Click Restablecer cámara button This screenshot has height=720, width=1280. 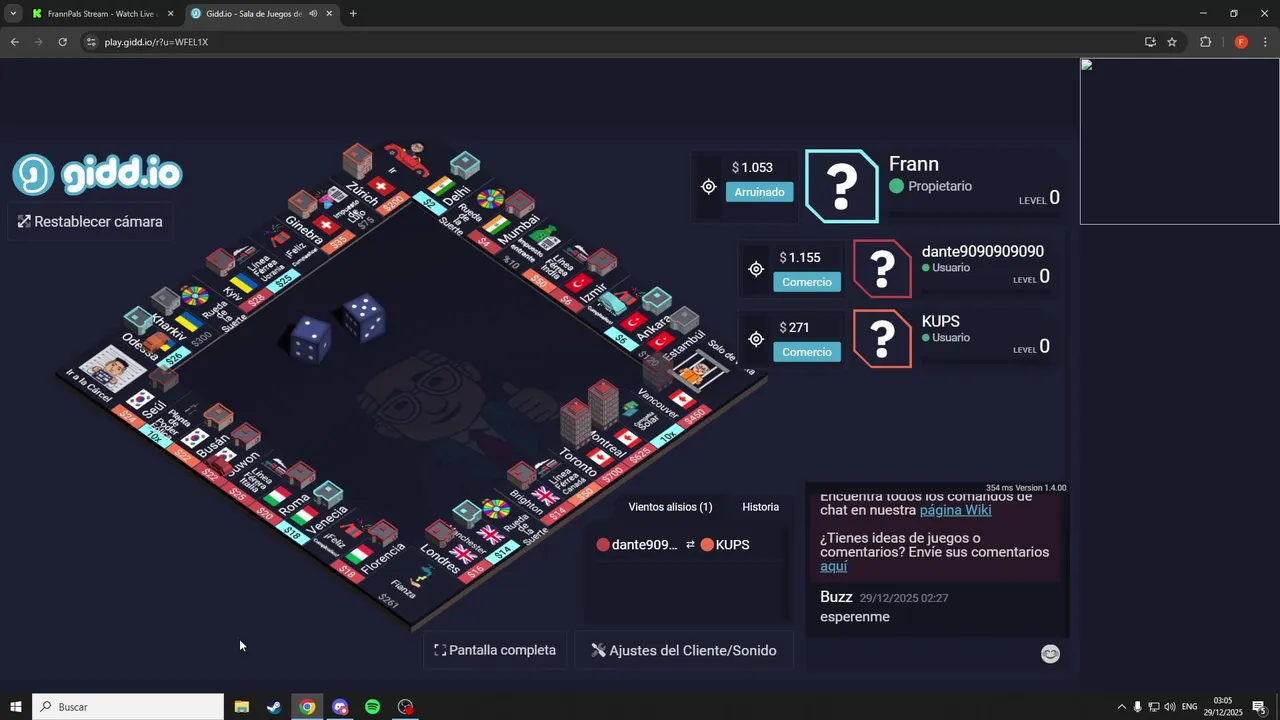(90, 222)
